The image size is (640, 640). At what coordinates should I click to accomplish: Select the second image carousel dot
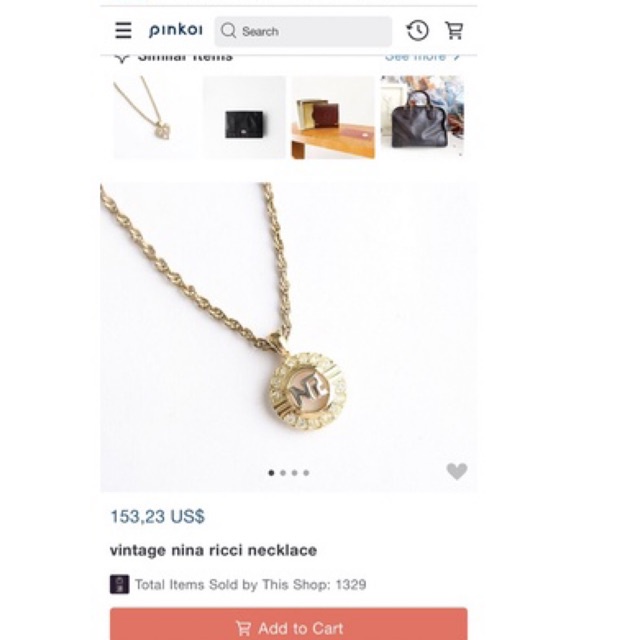[x=283, y=473]
